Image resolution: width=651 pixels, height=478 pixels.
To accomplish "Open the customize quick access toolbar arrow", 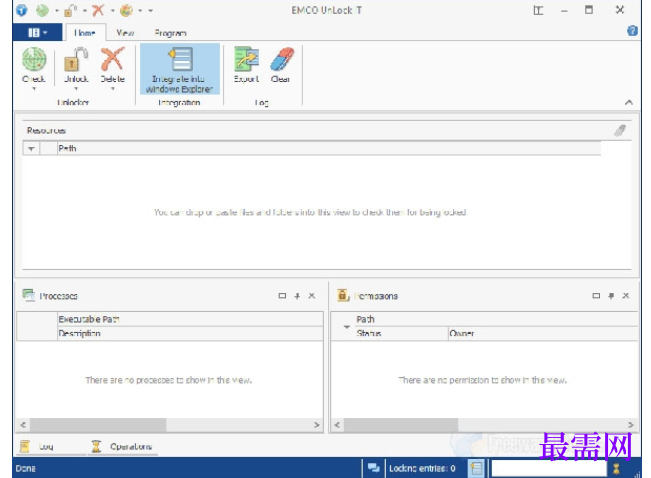I will click(151, 11).
